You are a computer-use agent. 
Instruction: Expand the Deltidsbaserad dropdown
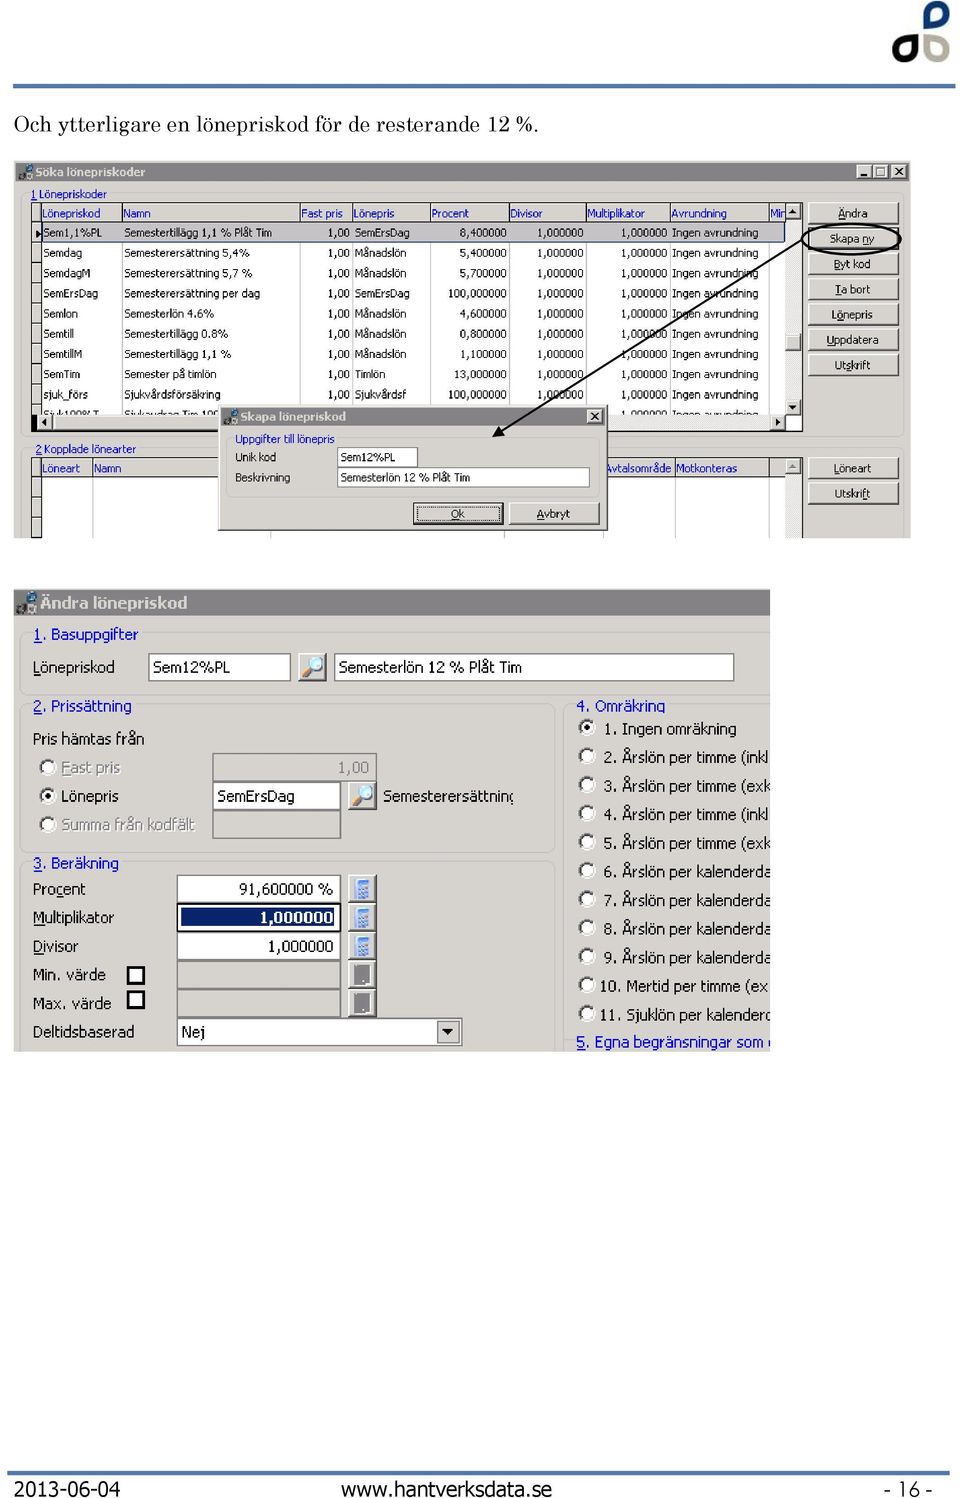(448, 1032)
